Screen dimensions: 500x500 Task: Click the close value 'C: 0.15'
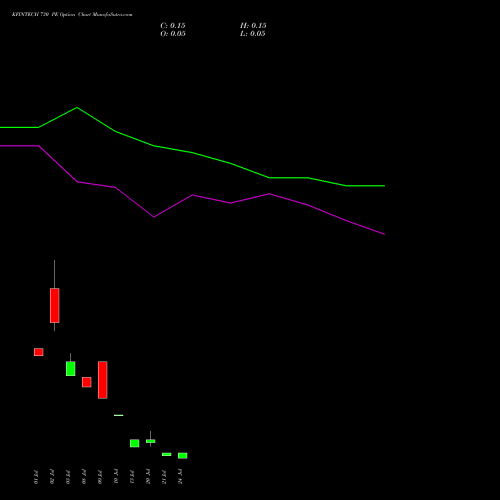[x=173, y=26]
